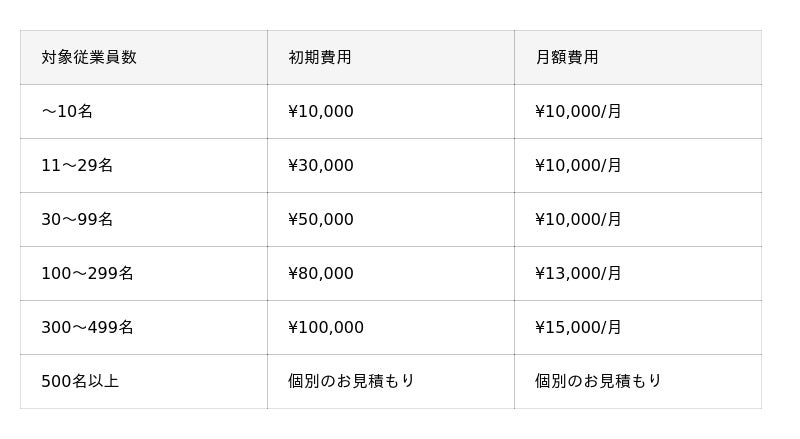The image size is (800, 439).
Task: Click the 初期費用 column header
Action: click(320, 57)
